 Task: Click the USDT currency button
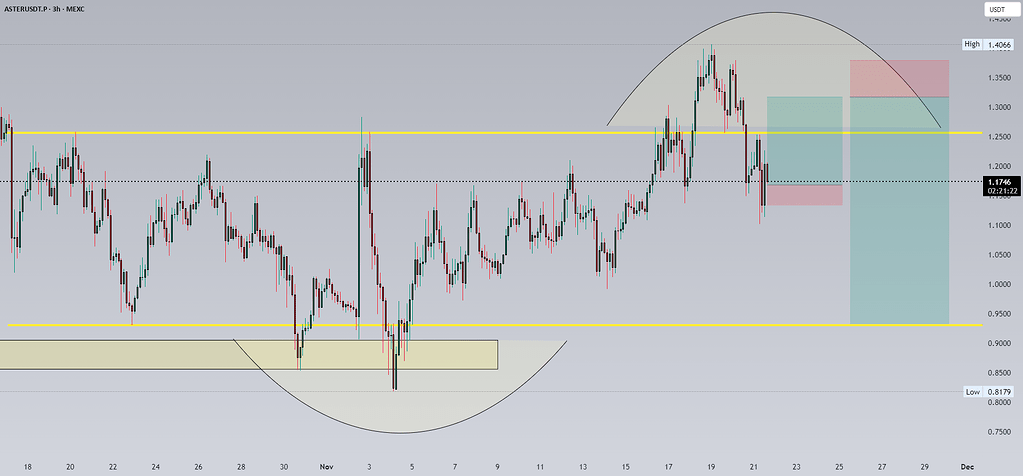(995, 12)
